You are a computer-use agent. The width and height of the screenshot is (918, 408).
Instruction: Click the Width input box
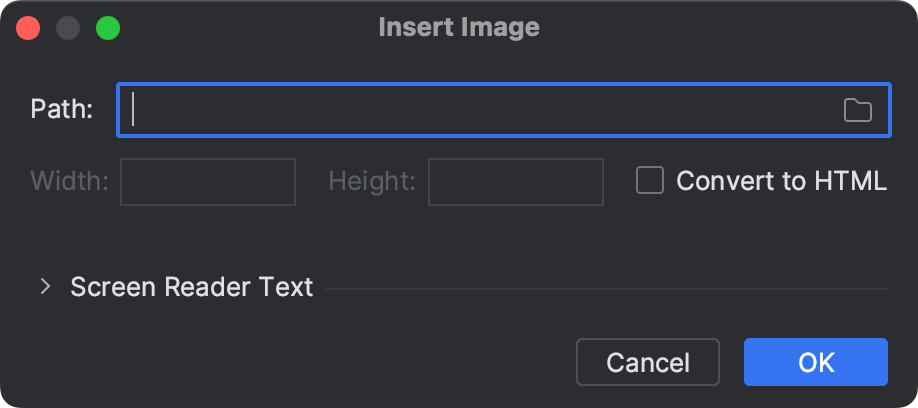(x=208, y=182)
